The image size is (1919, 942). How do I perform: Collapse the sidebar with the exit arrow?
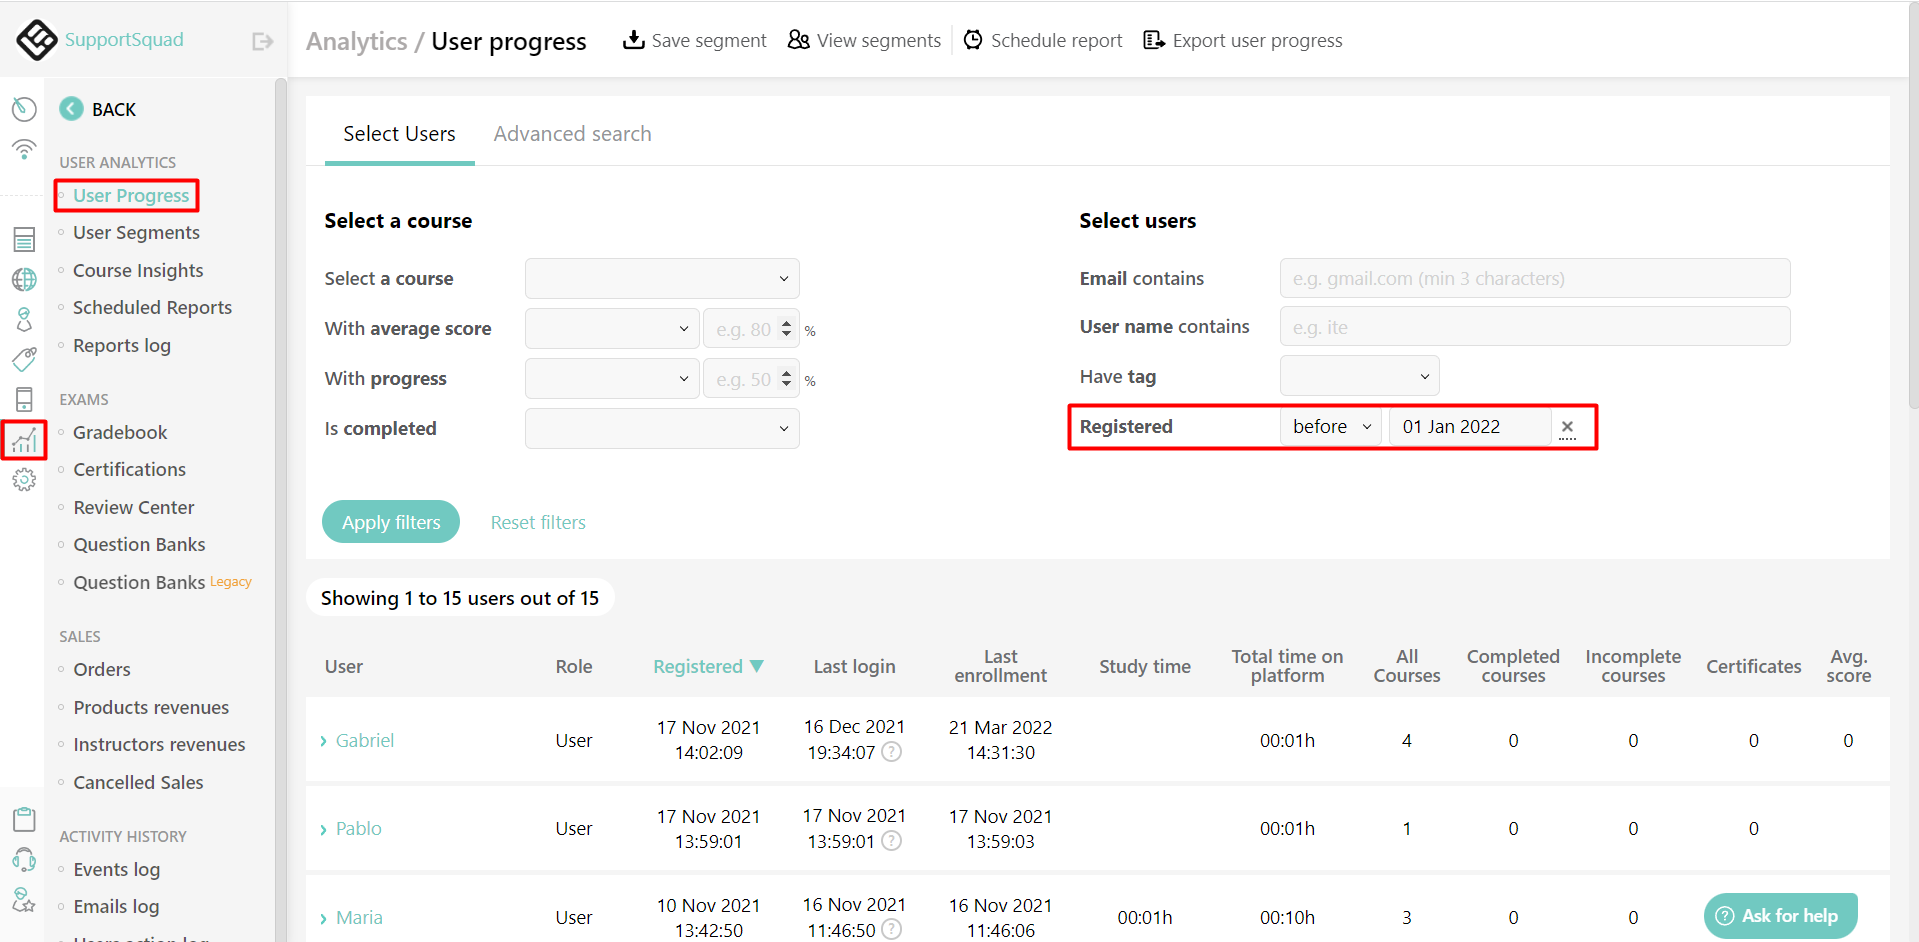261,41
